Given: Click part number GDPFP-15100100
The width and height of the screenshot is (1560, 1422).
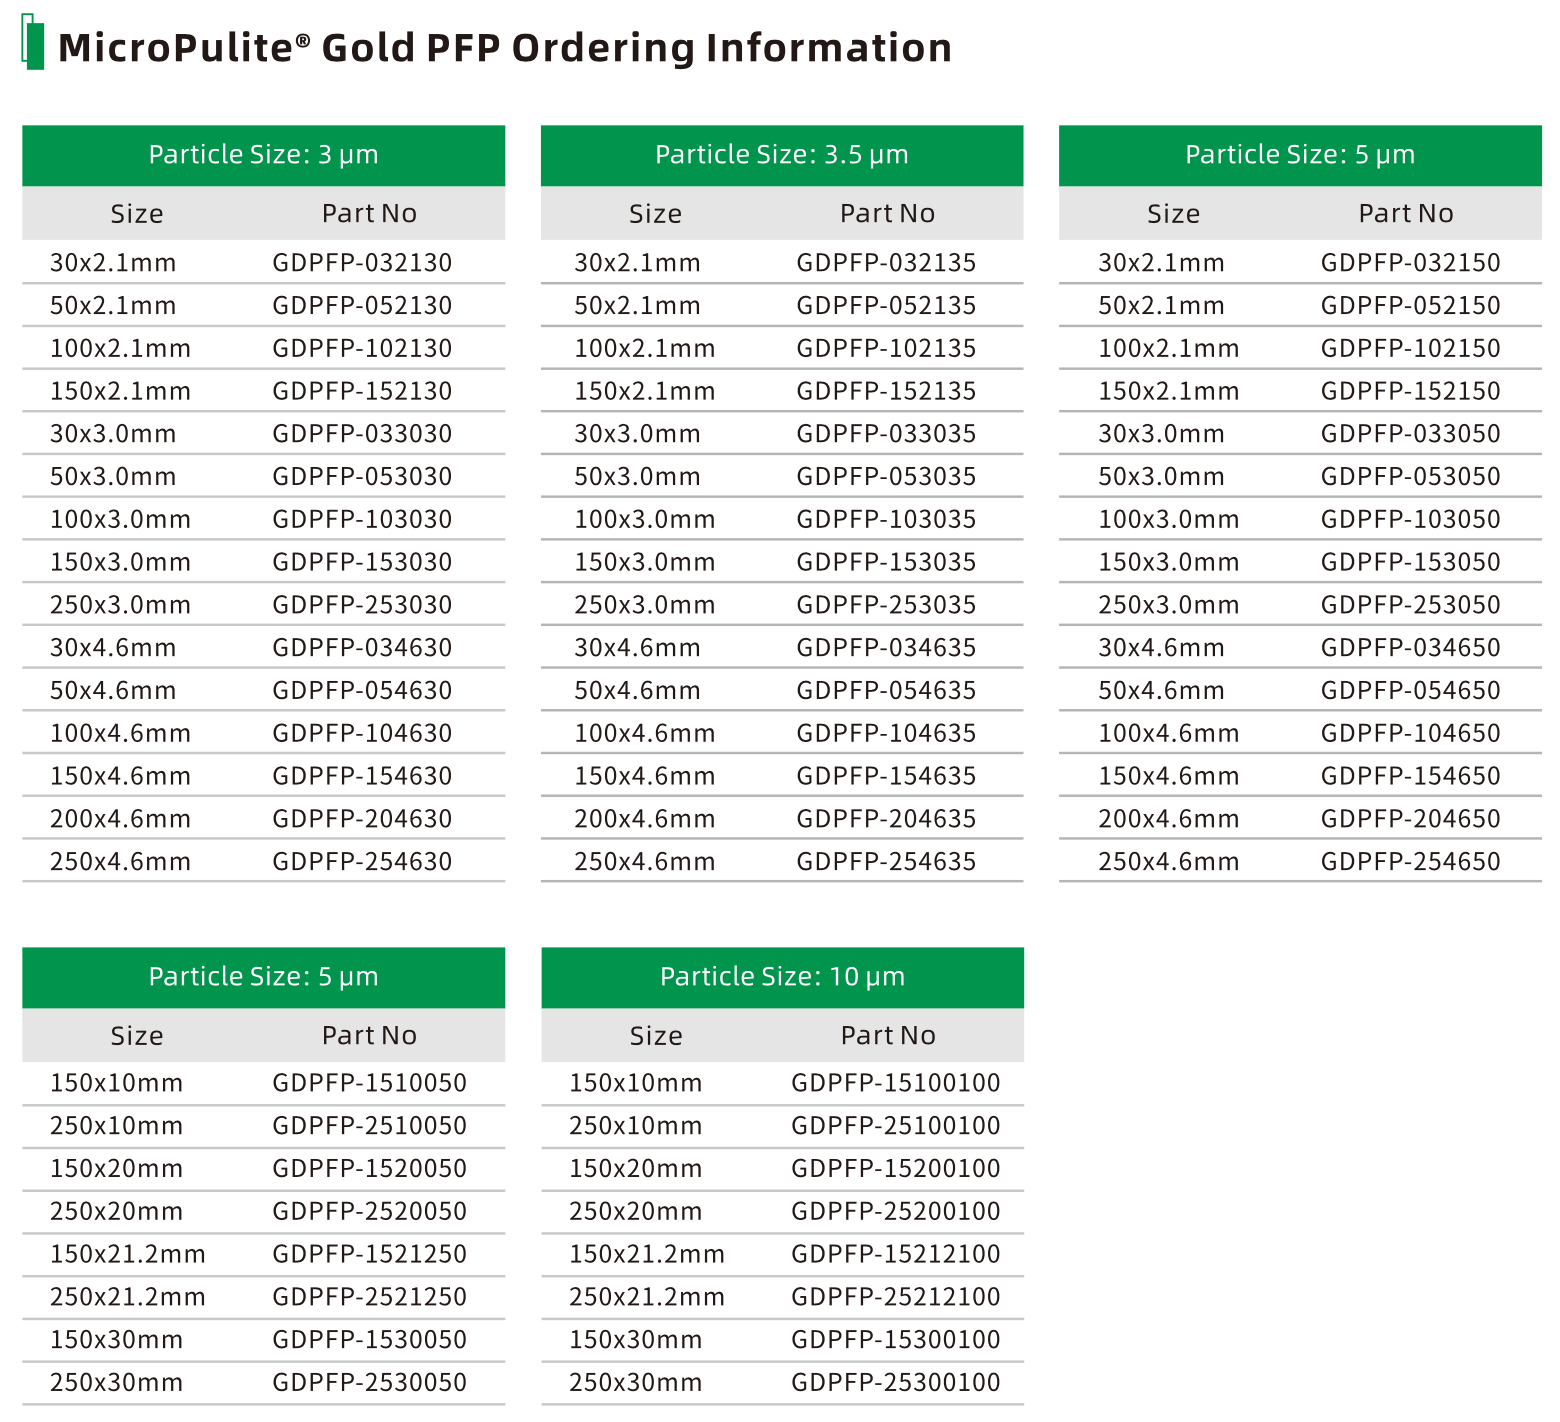Looking at the screenshot, I should pyautogui.click(x=896, y=1083).
